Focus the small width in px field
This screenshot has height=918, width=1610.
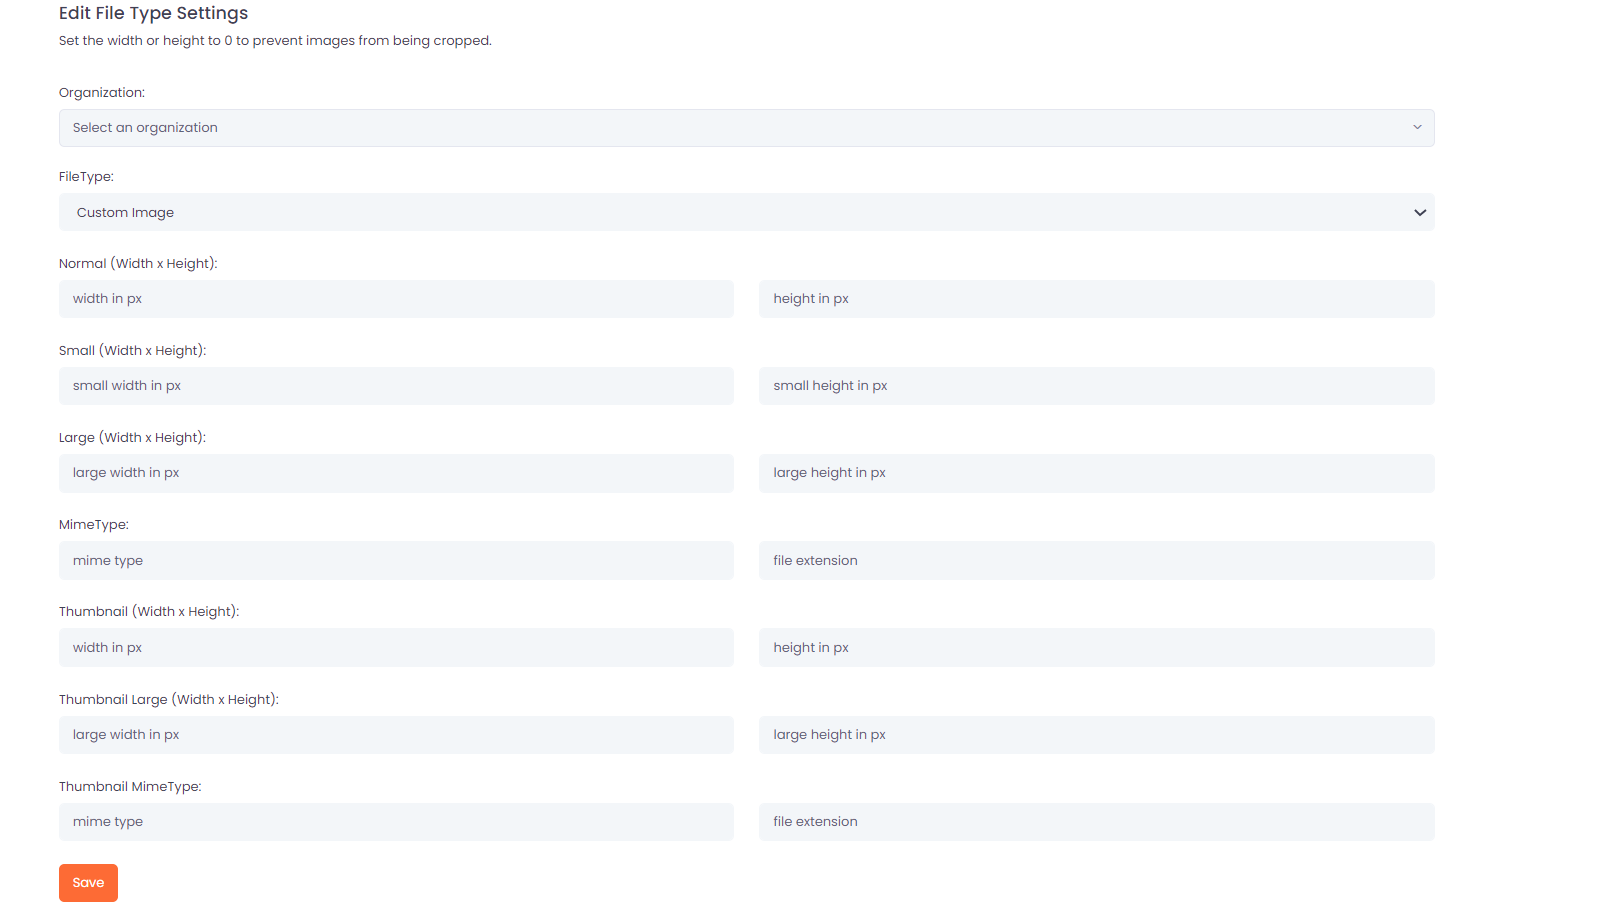pyautogui.click(x=396, y=386)
